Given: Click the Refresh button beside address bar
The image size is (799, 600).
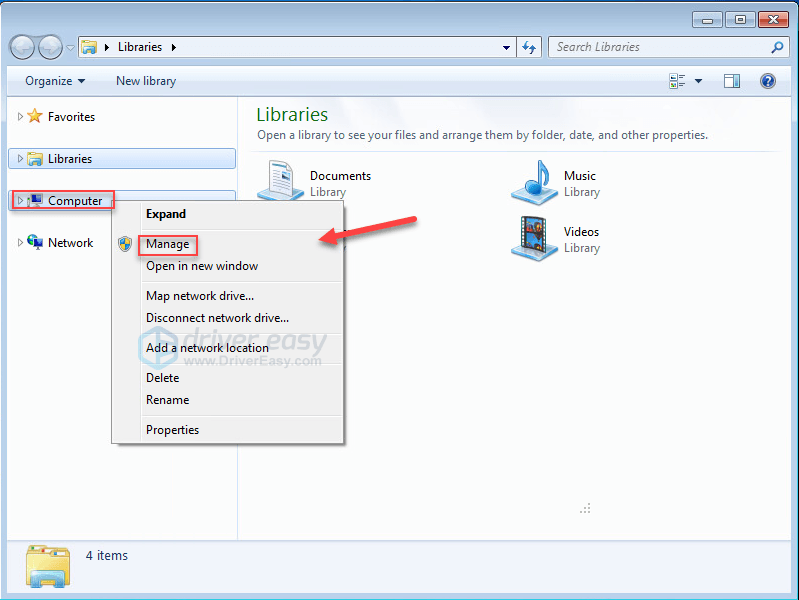Looking at the screenshot, I should click(529, 47).
